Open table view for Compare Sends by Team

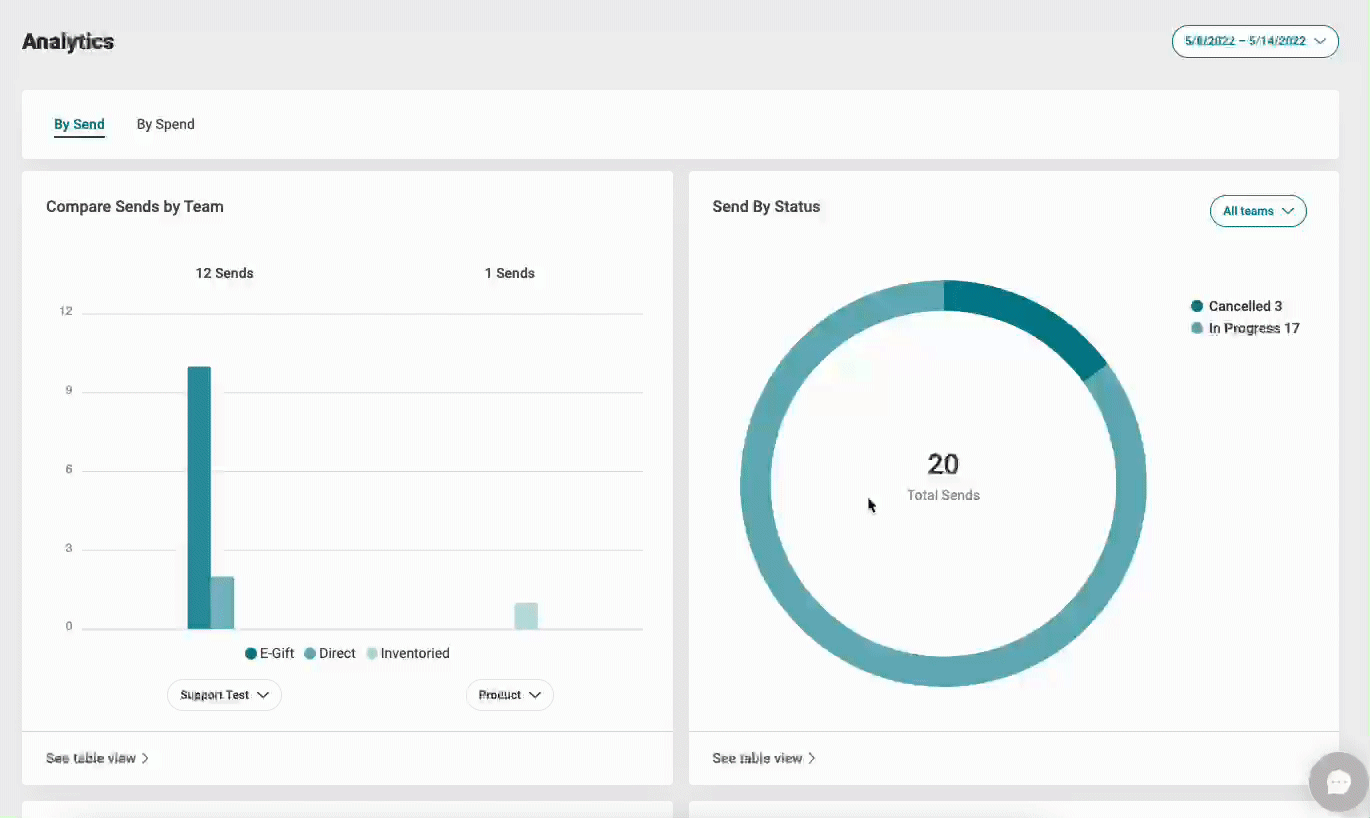(x=97, y=759)
